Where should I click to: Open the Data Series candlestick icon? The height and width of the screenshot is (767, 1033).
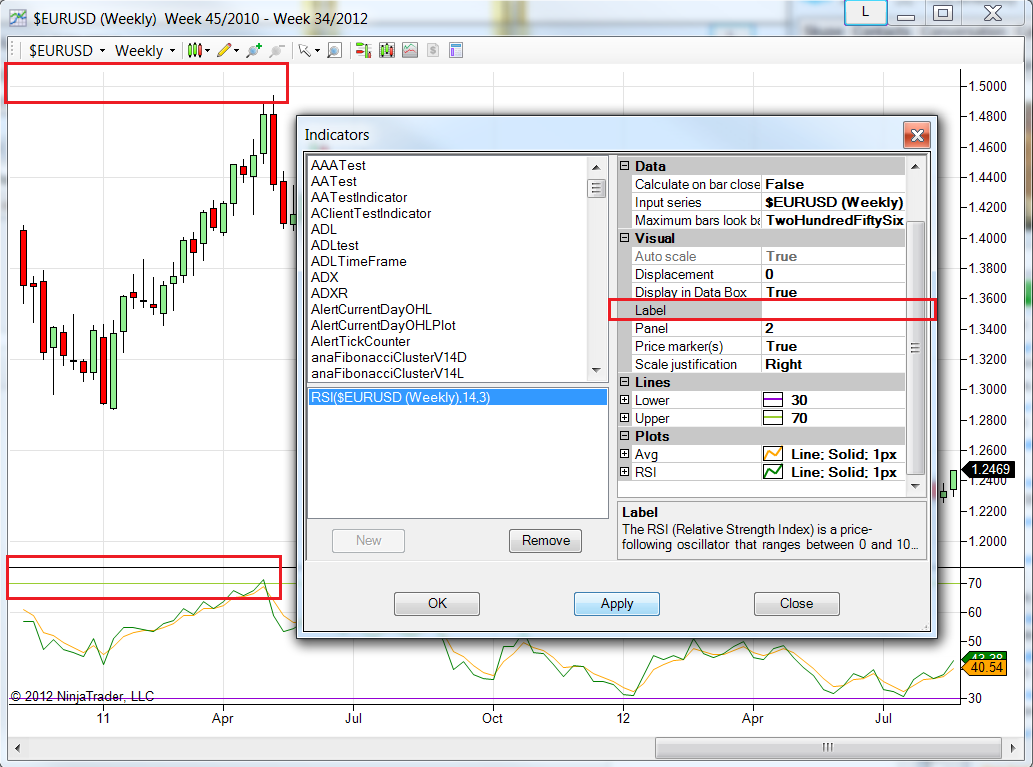coord(387,50)
